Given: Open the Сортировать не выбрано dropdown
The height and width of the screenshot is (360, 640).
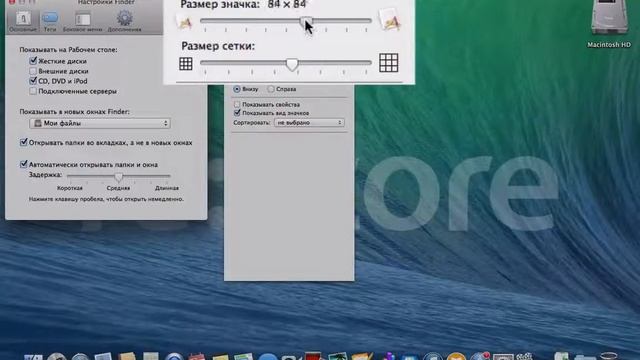Looking at the screenshot, I should coord(309,122).
